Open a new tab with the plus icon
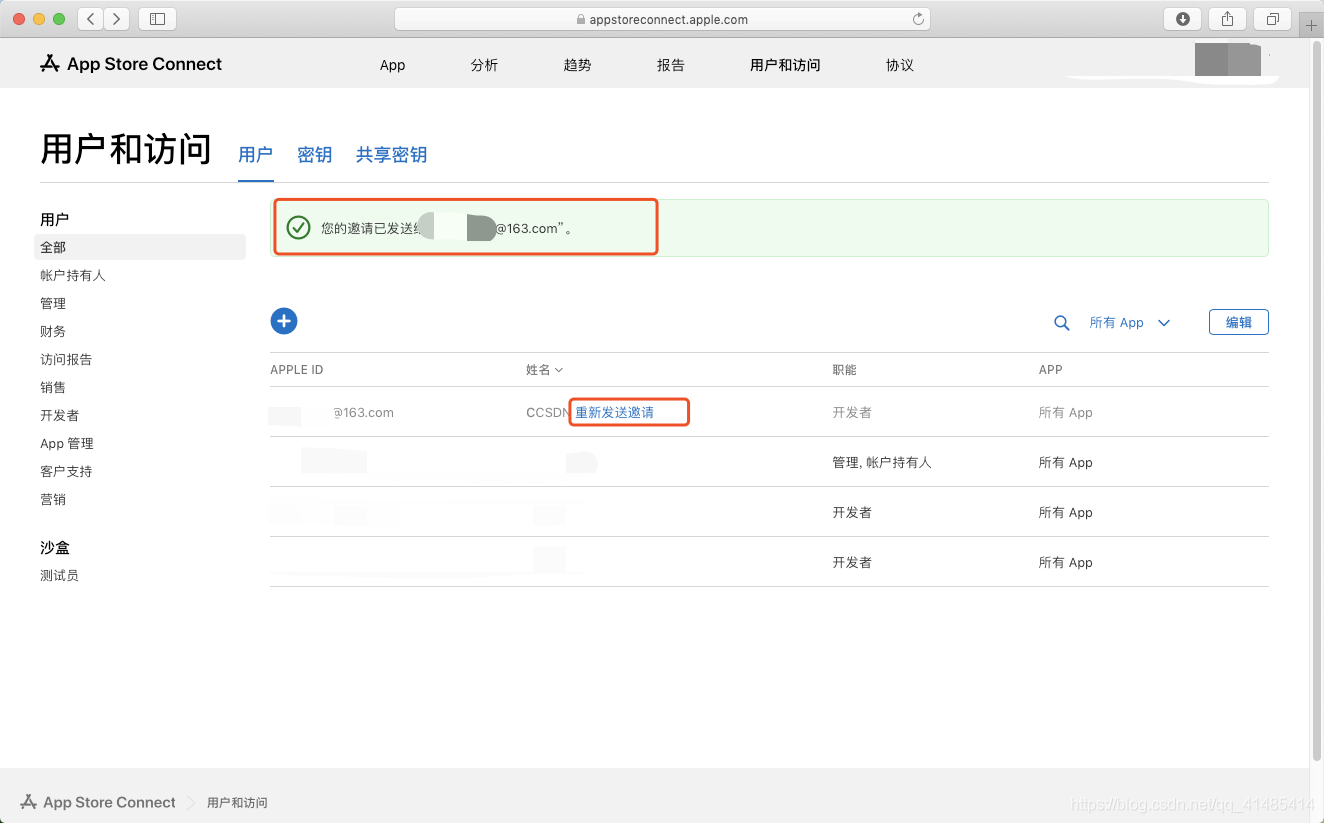This screenshot has width=1324, height=823. pos(1311,25)
